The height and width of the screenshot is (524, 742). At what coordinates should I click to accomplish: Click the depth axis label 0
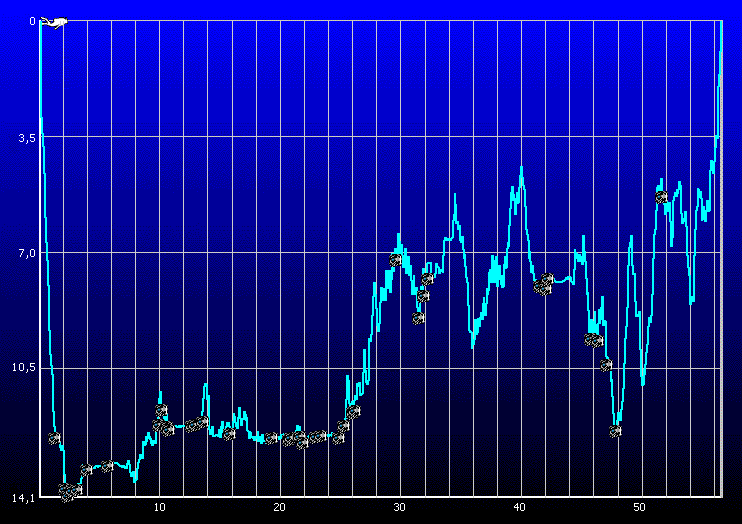coord(32,21)
